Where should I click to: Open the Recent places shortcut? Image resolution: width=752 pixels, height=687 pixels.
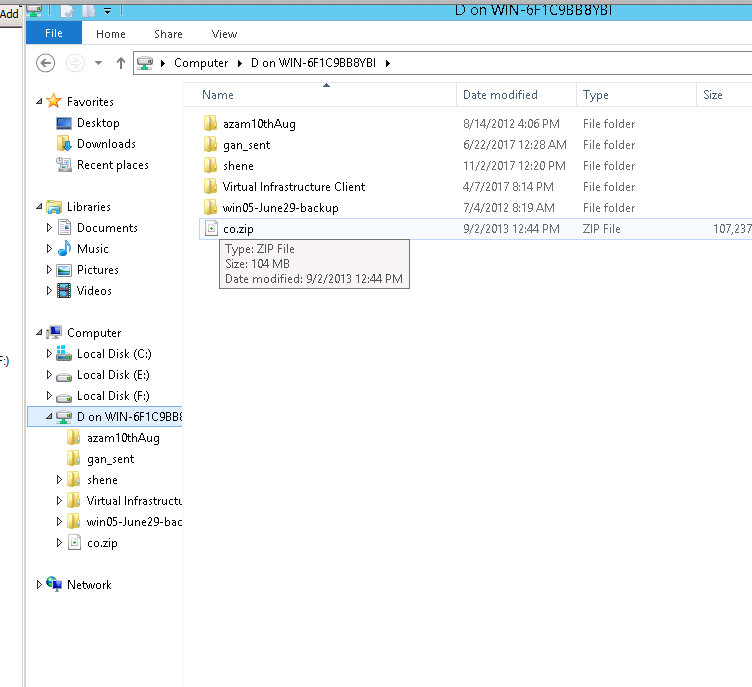pos(112,165)
